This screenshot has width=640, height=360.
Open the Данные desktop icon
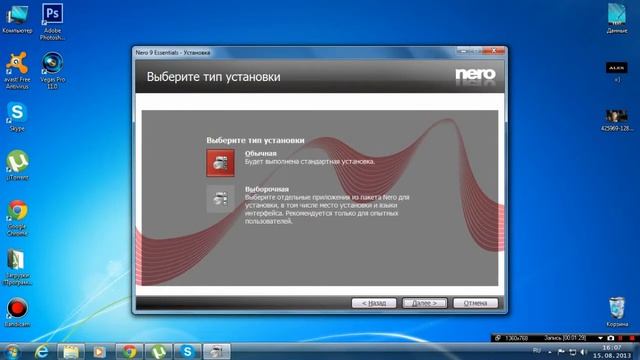coord(617,18)
